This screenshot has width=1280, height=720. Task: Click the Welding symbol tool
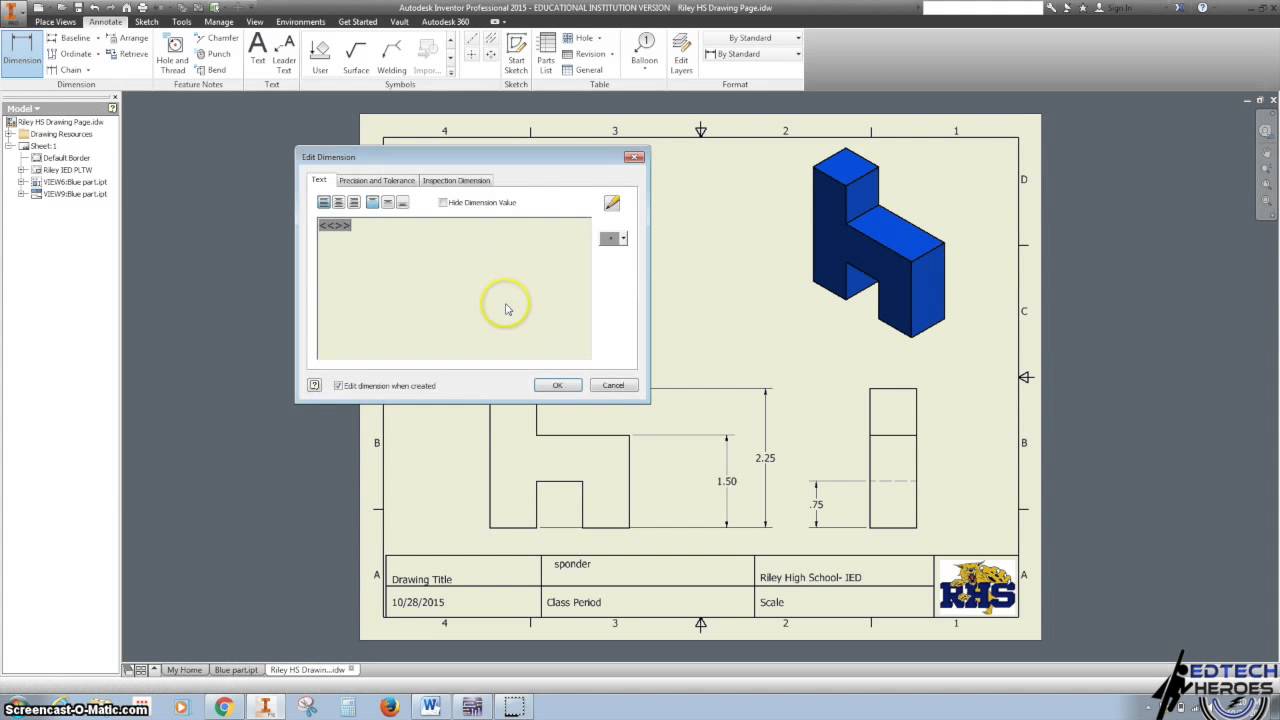[392, 57]
